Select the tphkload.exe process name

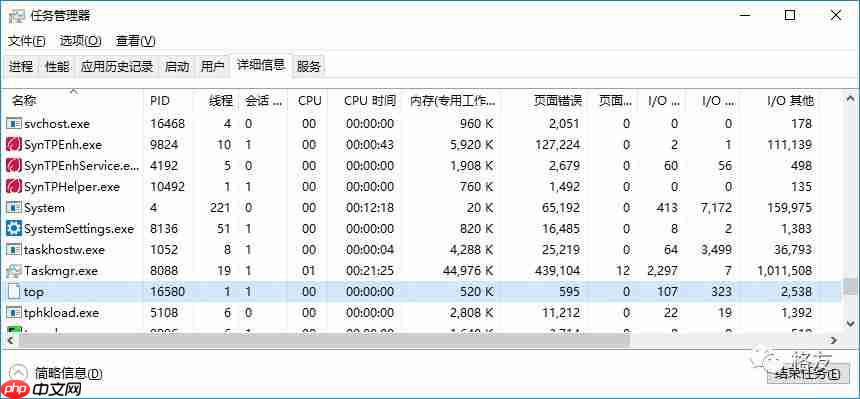pyautogui.click(x=61, y=312)
